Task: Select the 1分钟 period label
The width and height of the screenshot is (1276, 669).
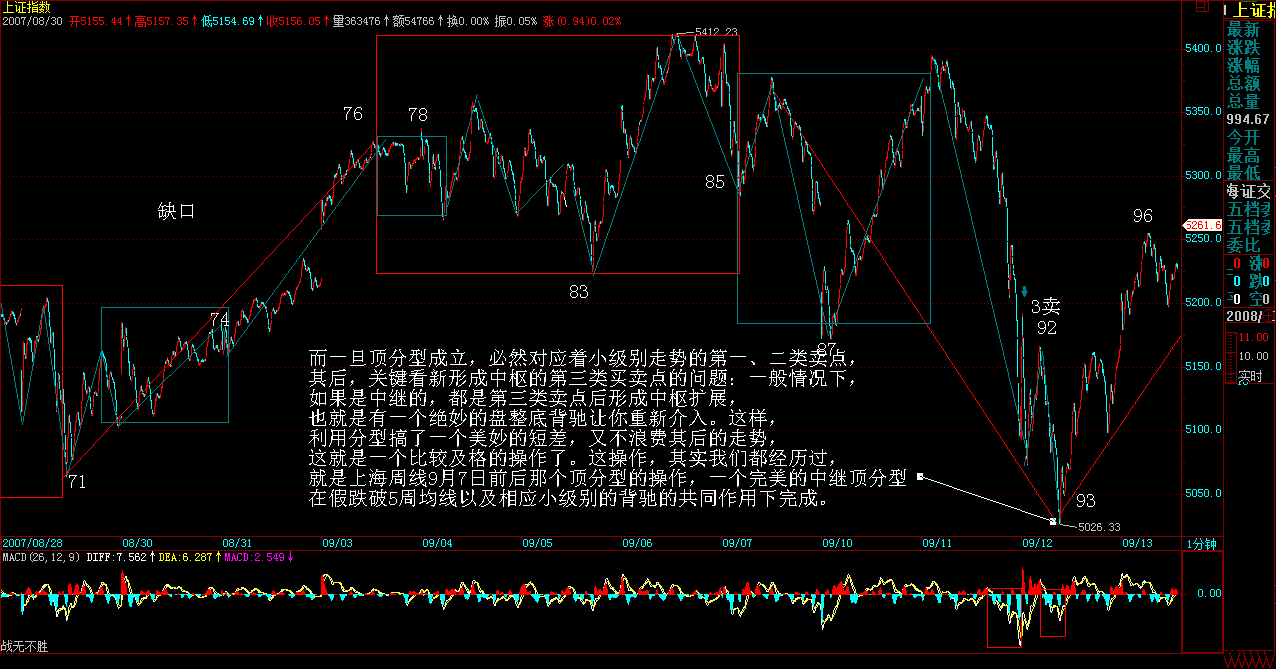Action: (x=1201, y=544)
